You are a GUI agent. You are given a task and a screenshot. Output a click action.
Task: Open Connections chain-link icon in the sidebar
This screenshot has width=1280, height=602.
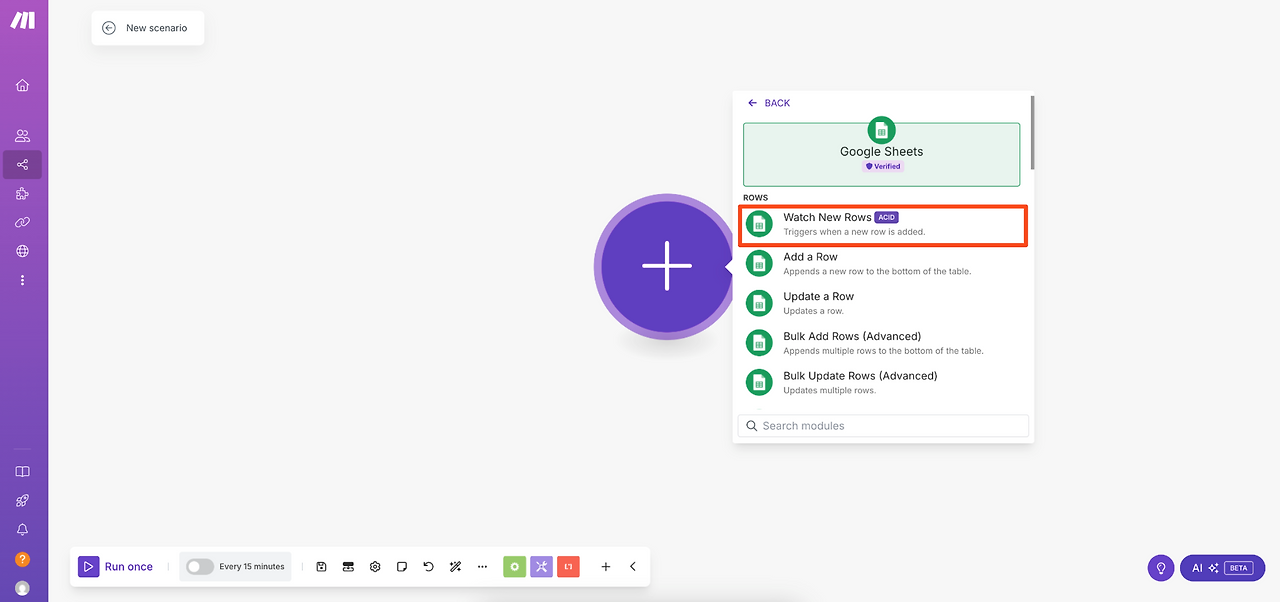[x=22, y=222]
